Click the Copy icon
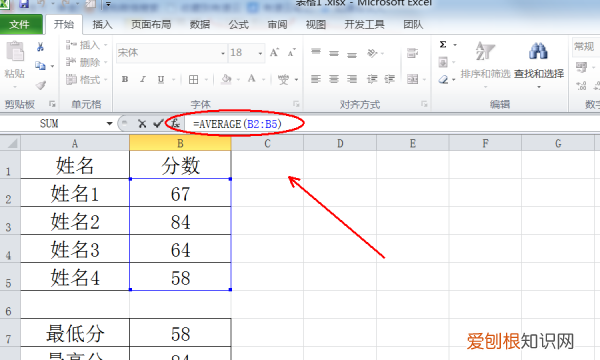This screenshot has width=600, height=360. click(x=40, y=66)
